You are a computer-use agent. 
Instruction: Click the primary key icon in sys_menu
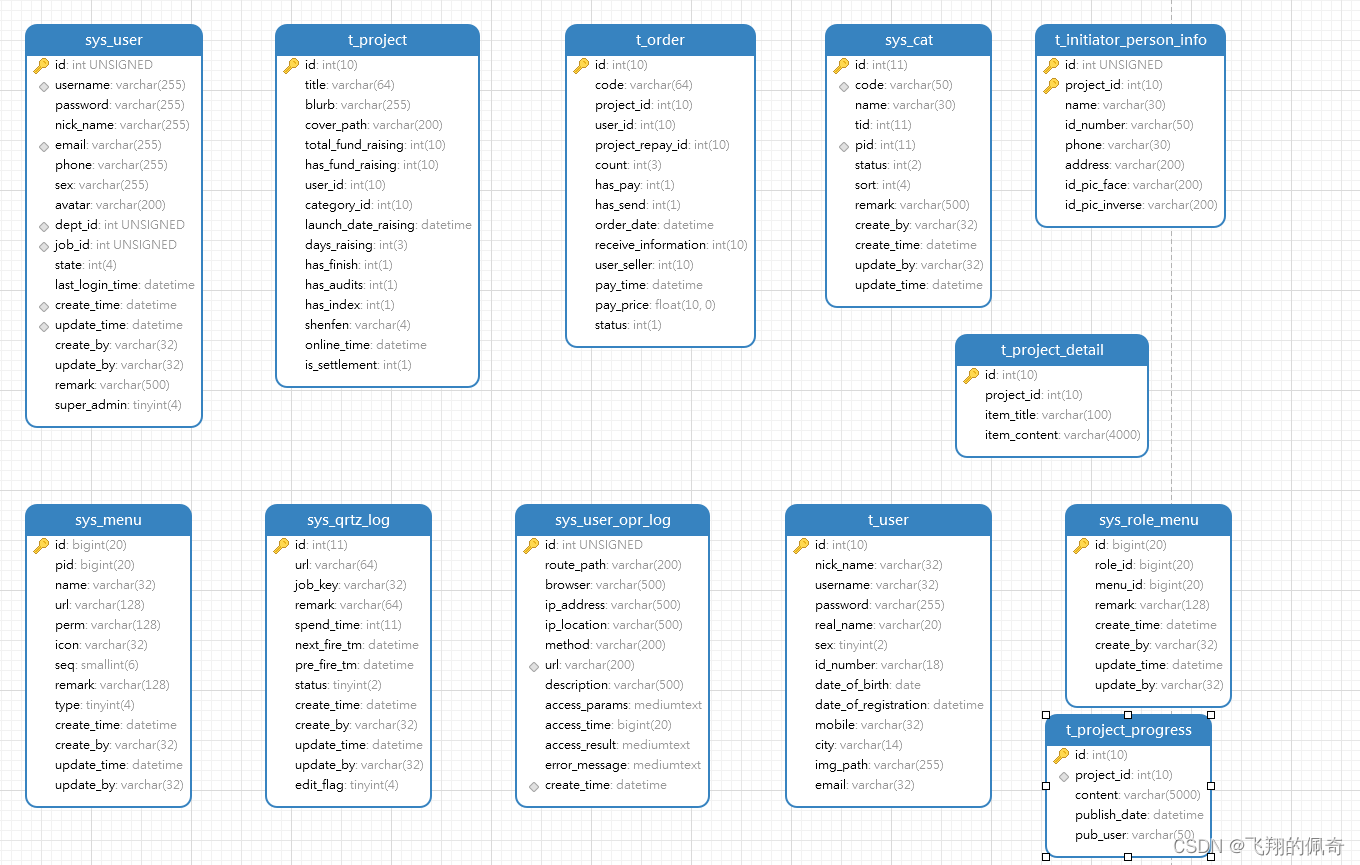[x=41, y=545]
